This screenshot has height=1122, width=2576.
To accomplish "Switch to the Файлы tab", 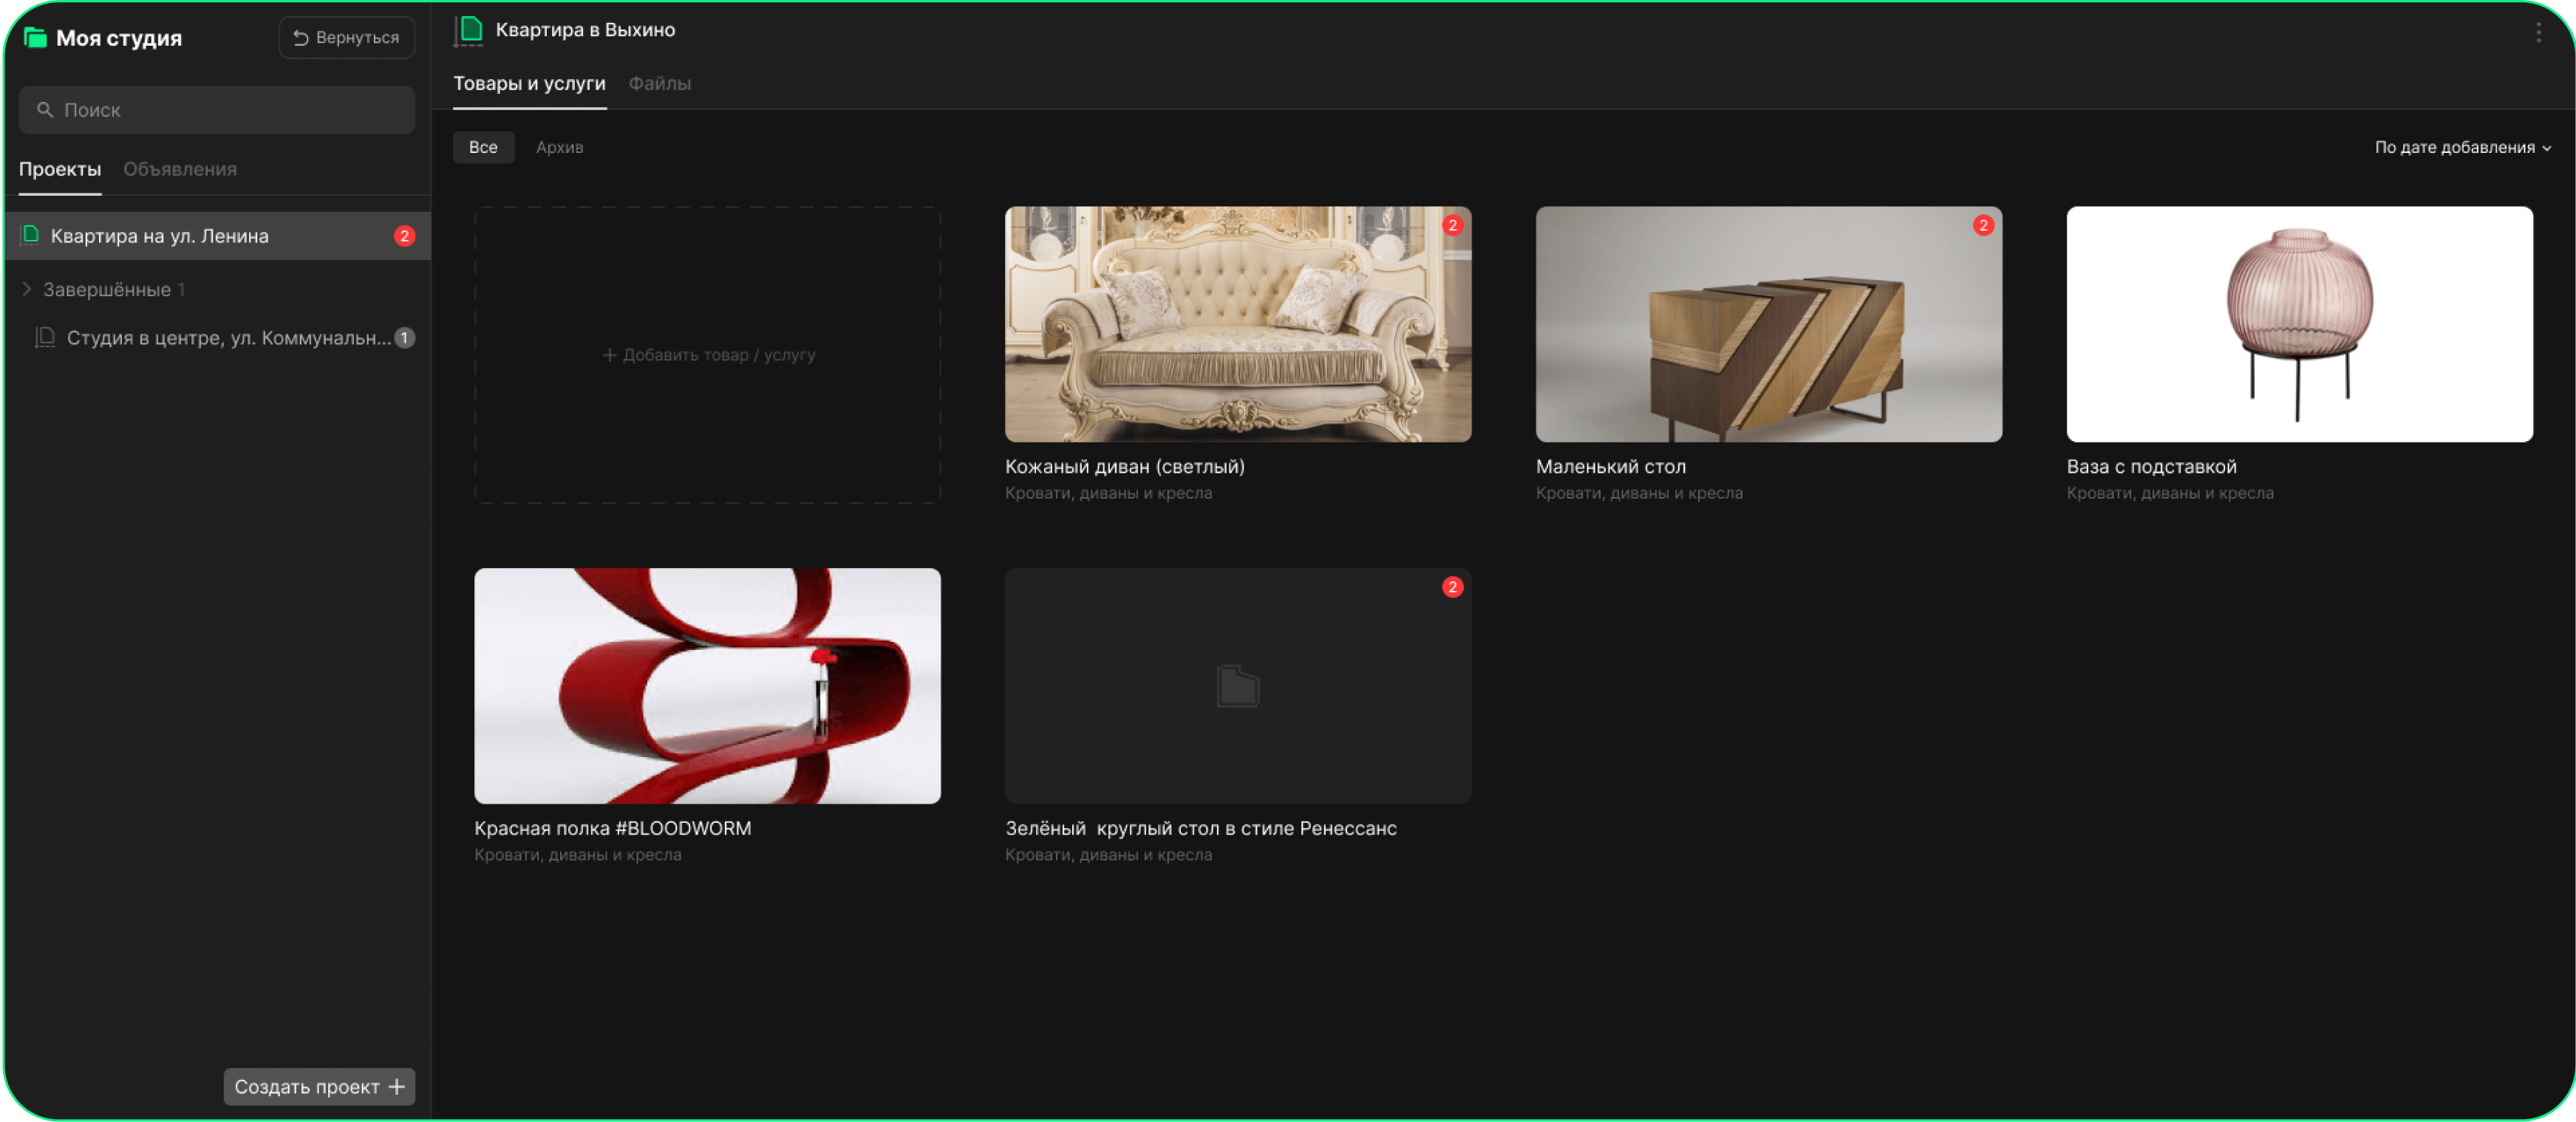I will click(659, 83).
